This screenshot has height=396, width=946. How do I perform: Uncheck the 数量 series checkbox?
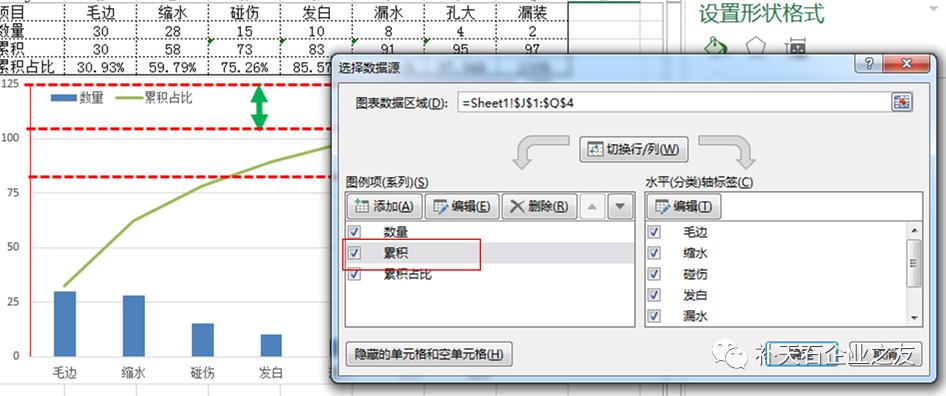pos(354,231)
